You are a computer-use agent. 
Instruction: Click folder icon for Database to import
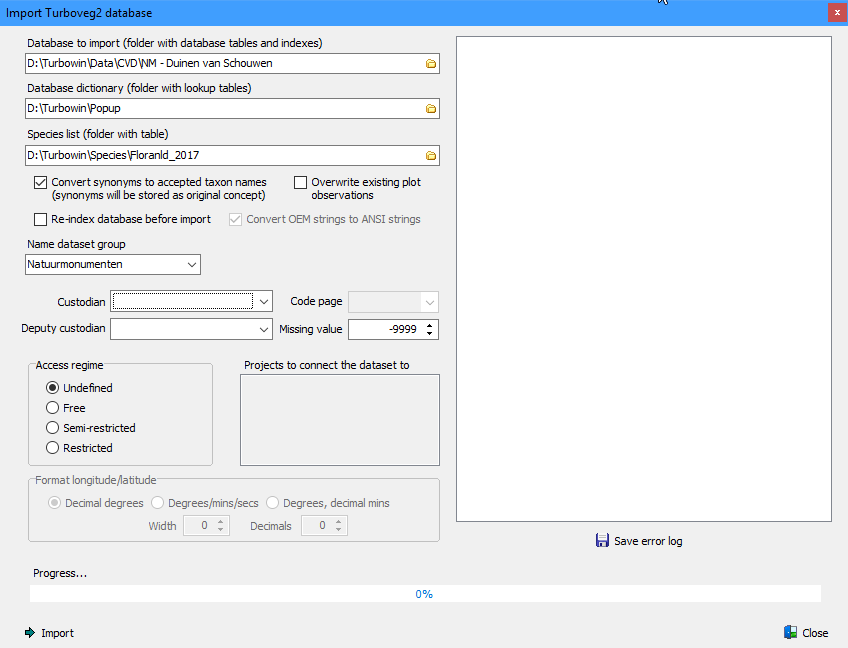tap(431, 63)
